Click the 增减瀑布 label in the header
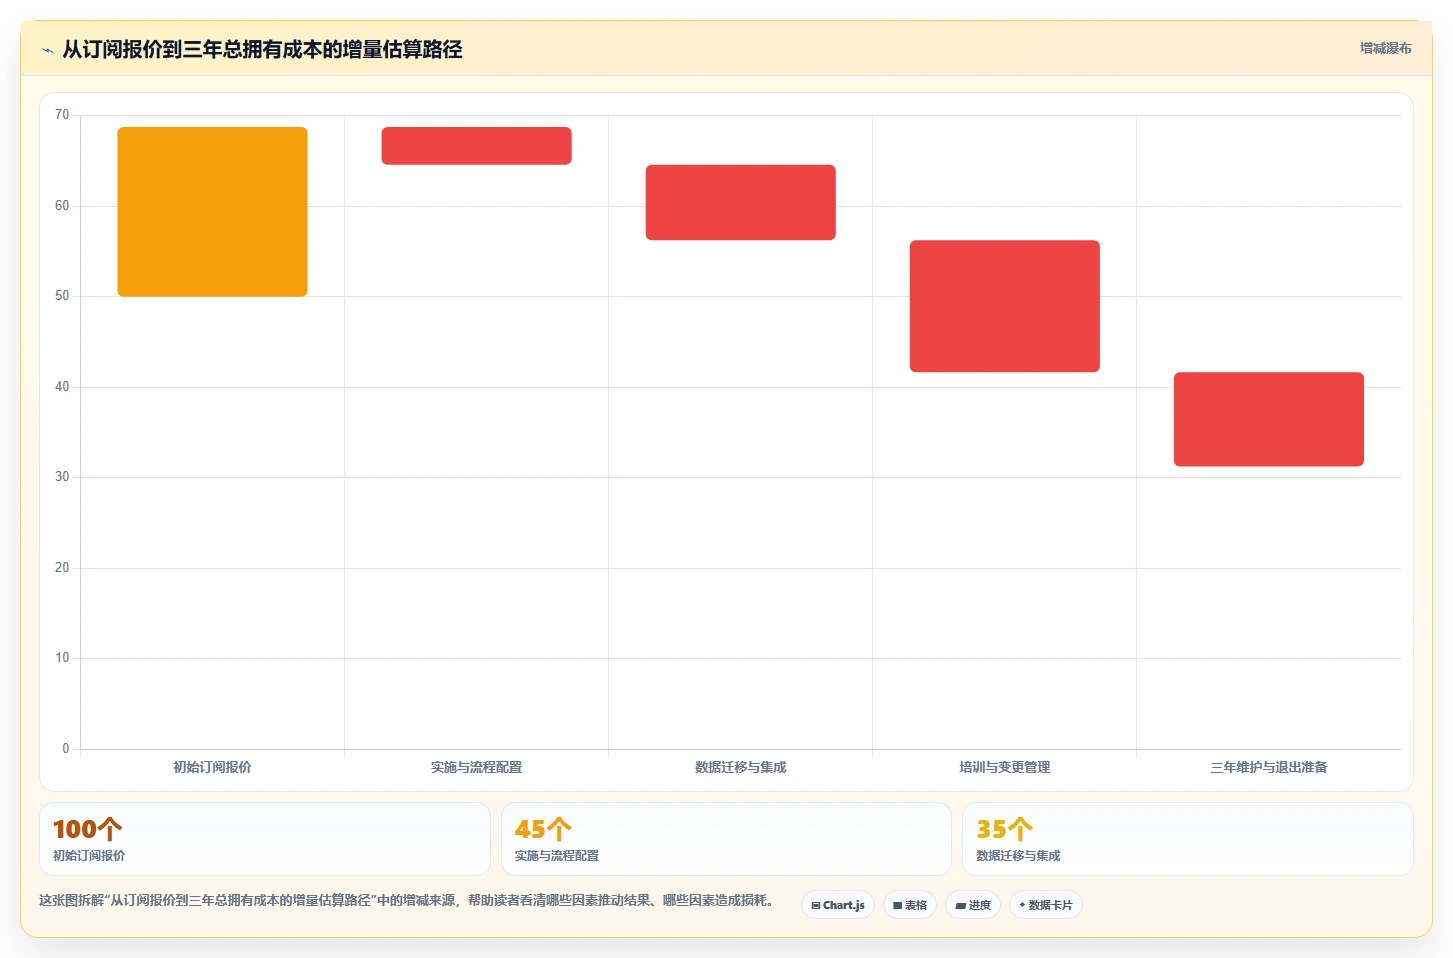The image size is (1453, 958). [x=1385, y=48]
